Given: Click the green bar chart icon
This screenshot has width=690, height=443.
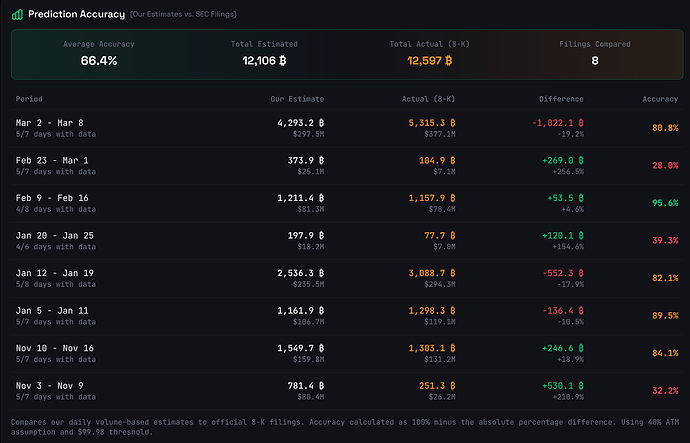Looking at the screenshot, I should [17, 15].
